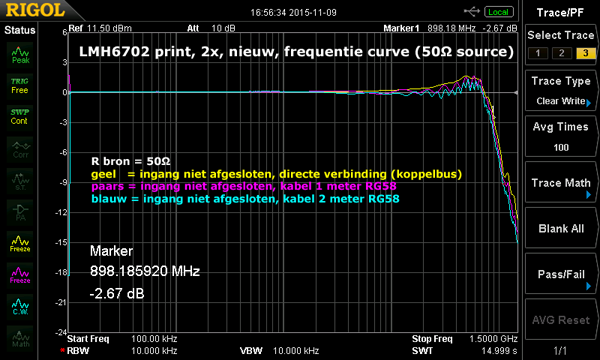Click the cyan C.W. trace icon
Viewport: 600px width, 360px height.
pos(20,306)
